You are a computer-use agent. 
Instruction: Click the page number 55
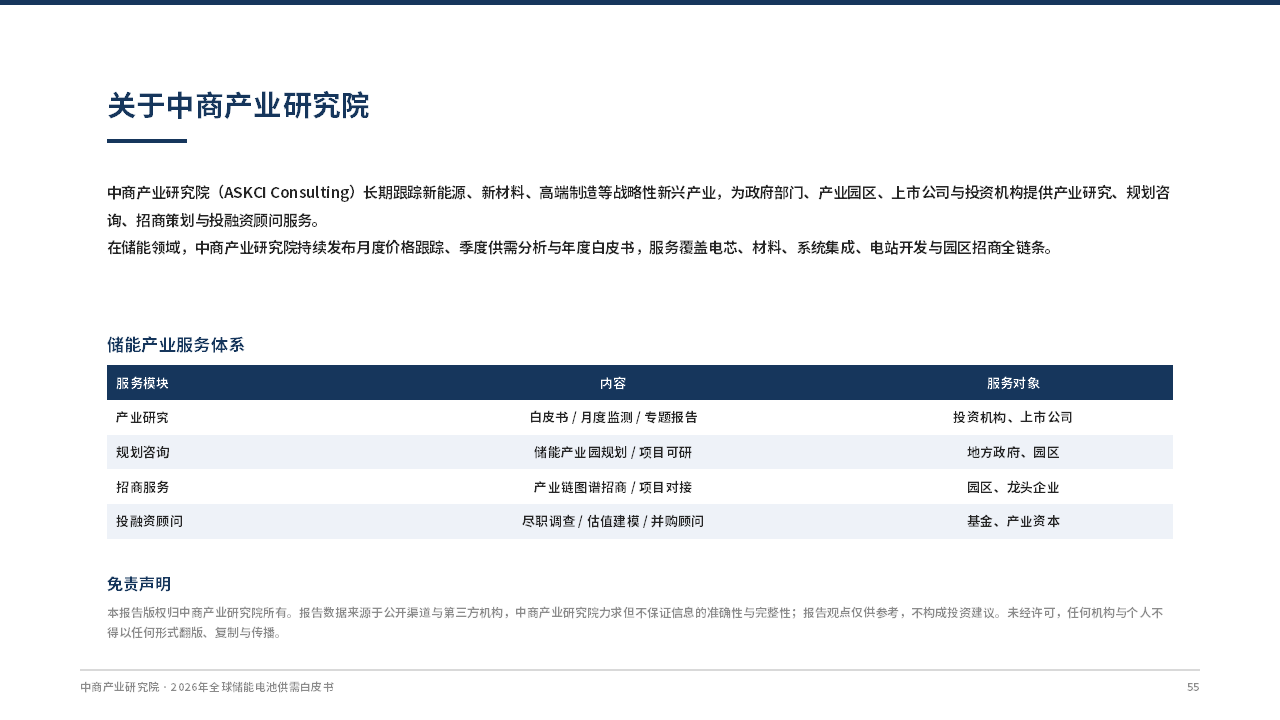(1193, 687)
